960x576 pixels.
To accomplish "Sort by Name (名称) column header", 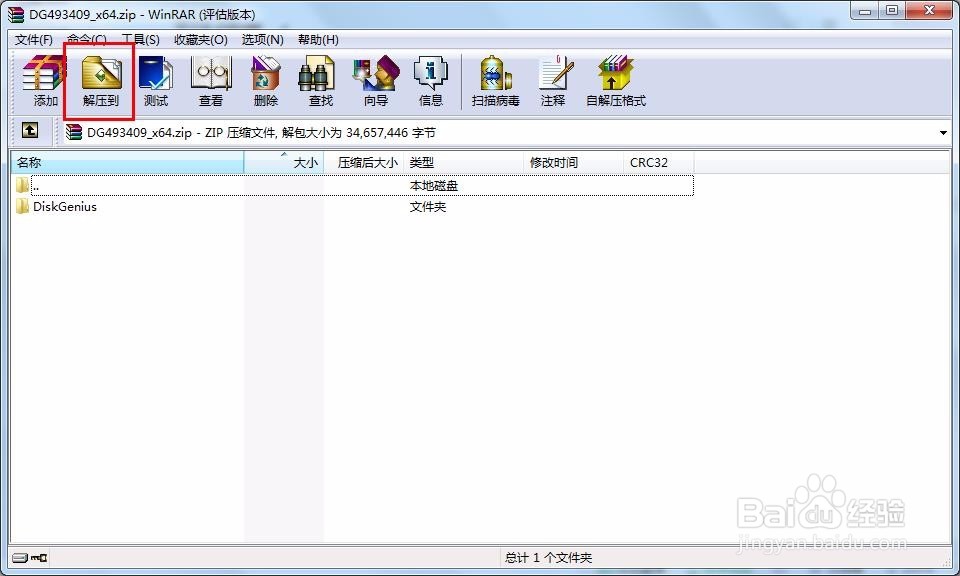I will (127, 163).
